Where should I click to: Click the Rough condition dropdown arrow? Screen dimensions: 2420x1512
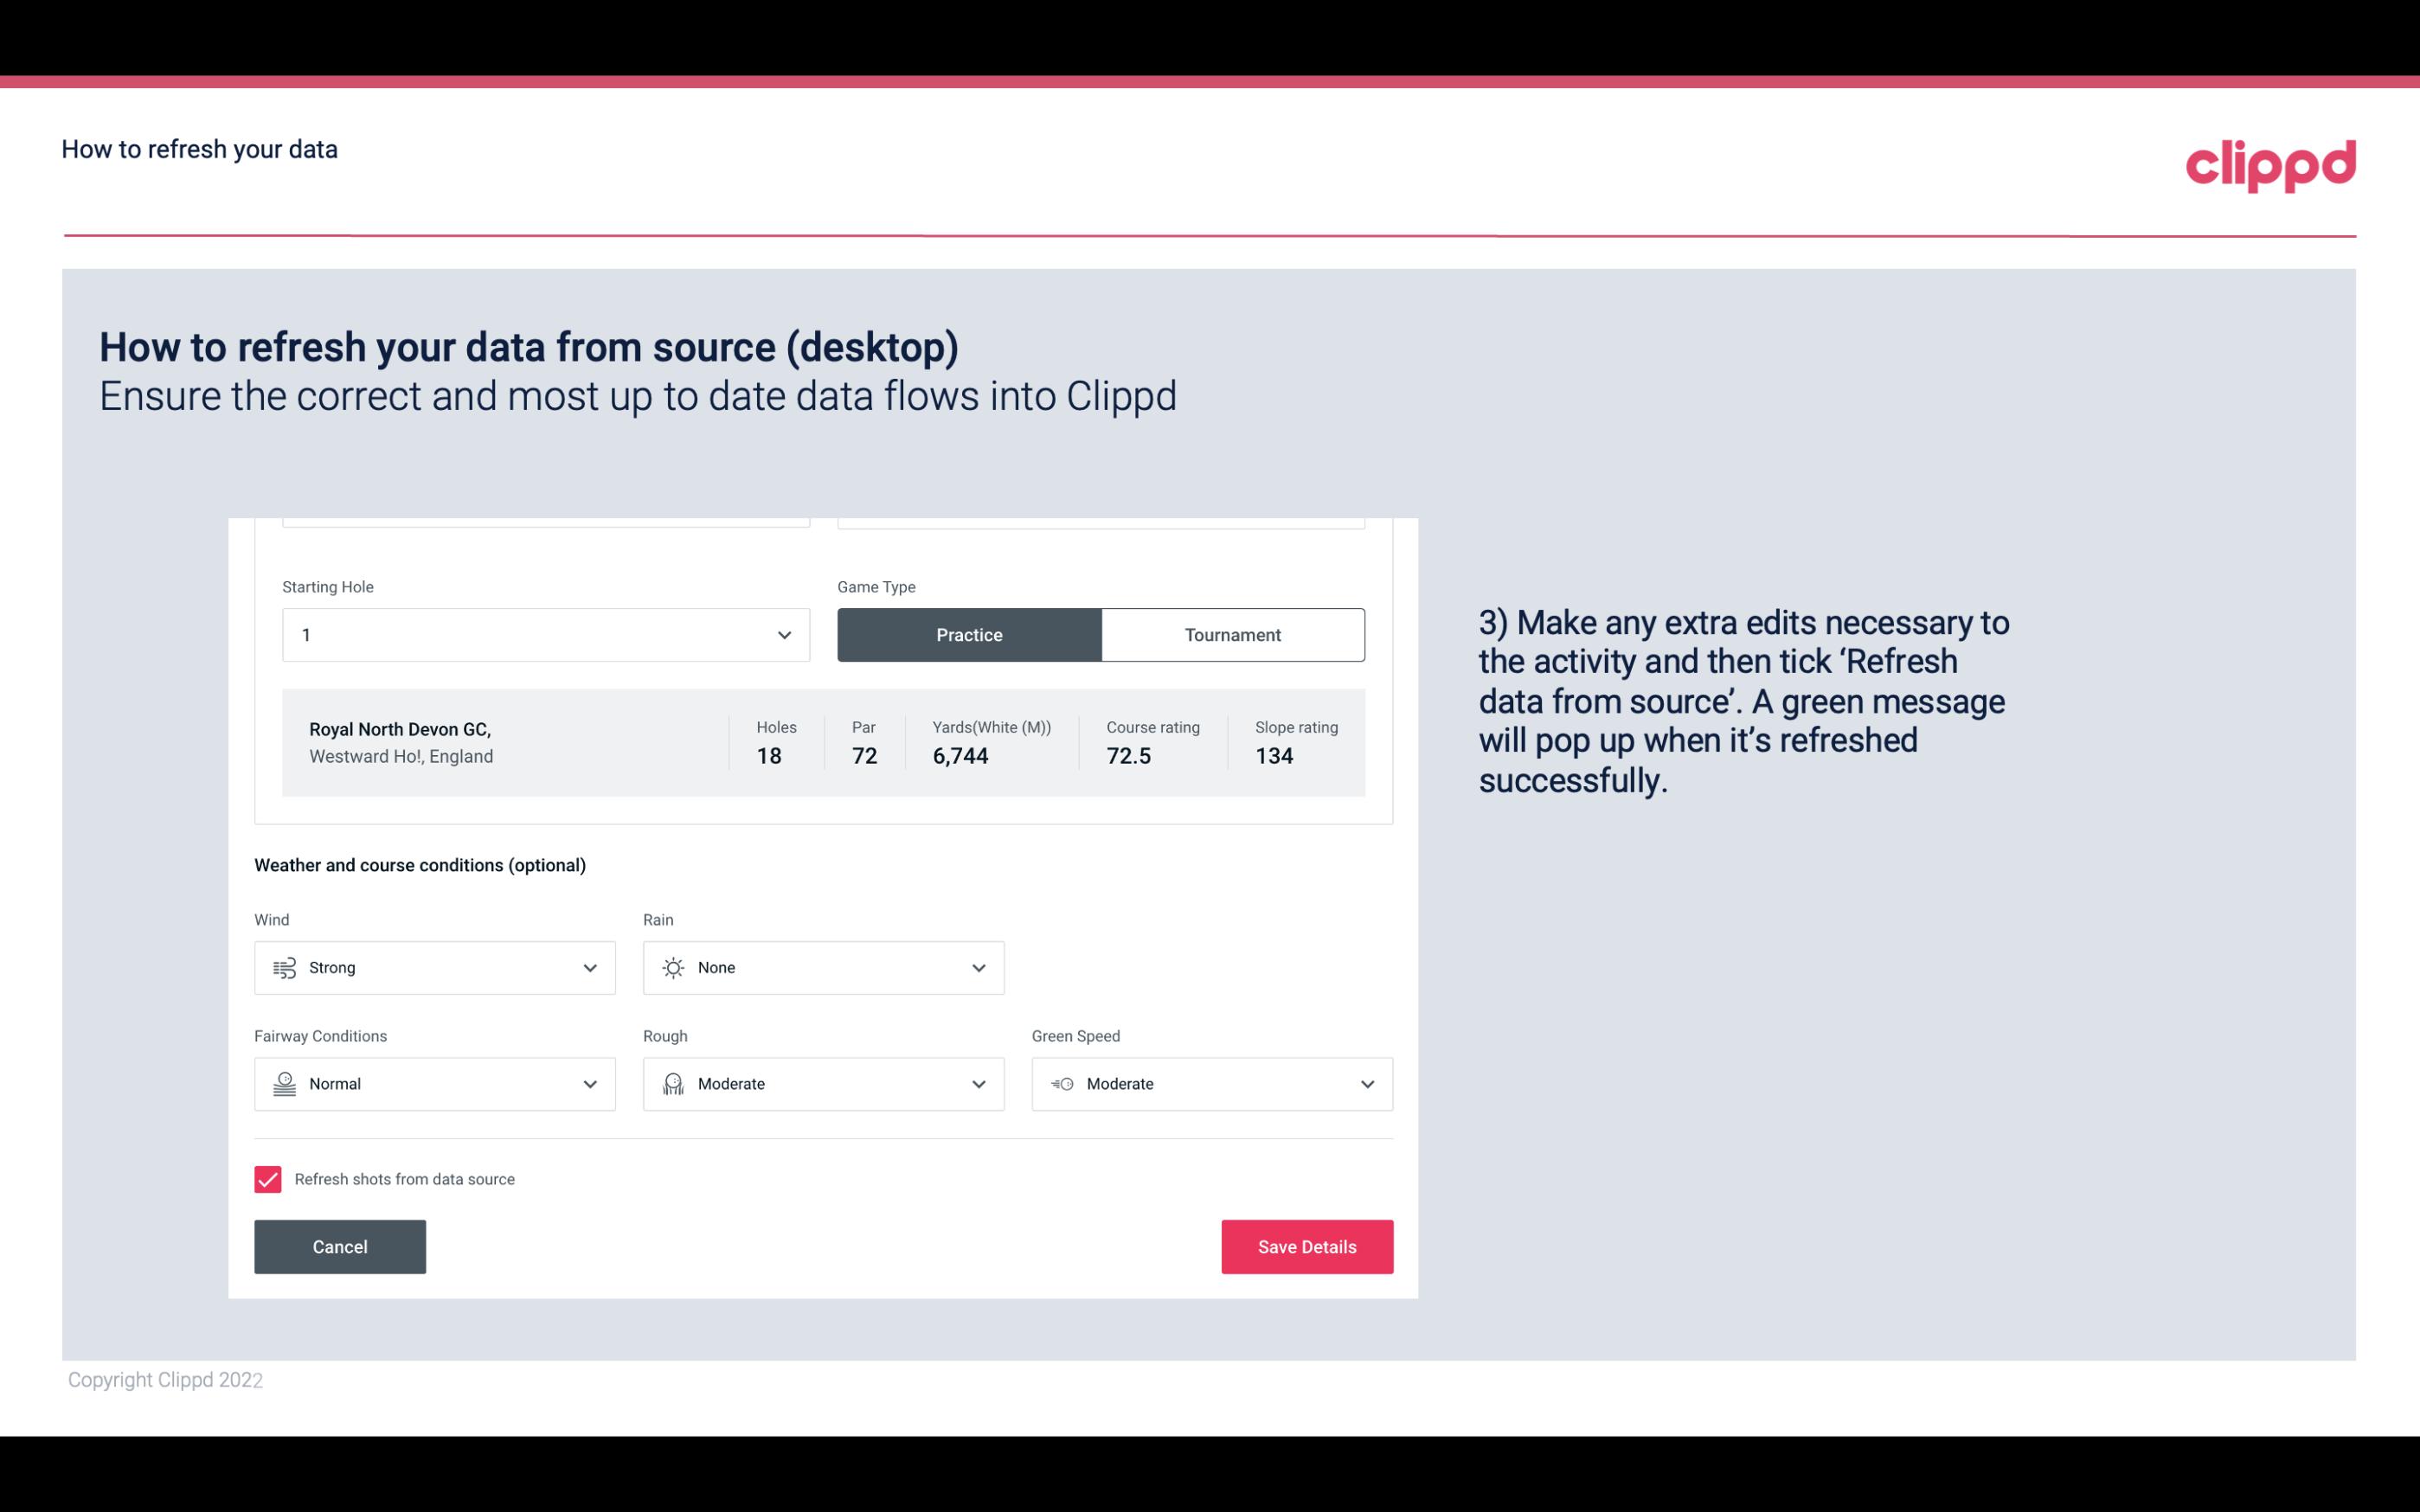[979, 1084]
